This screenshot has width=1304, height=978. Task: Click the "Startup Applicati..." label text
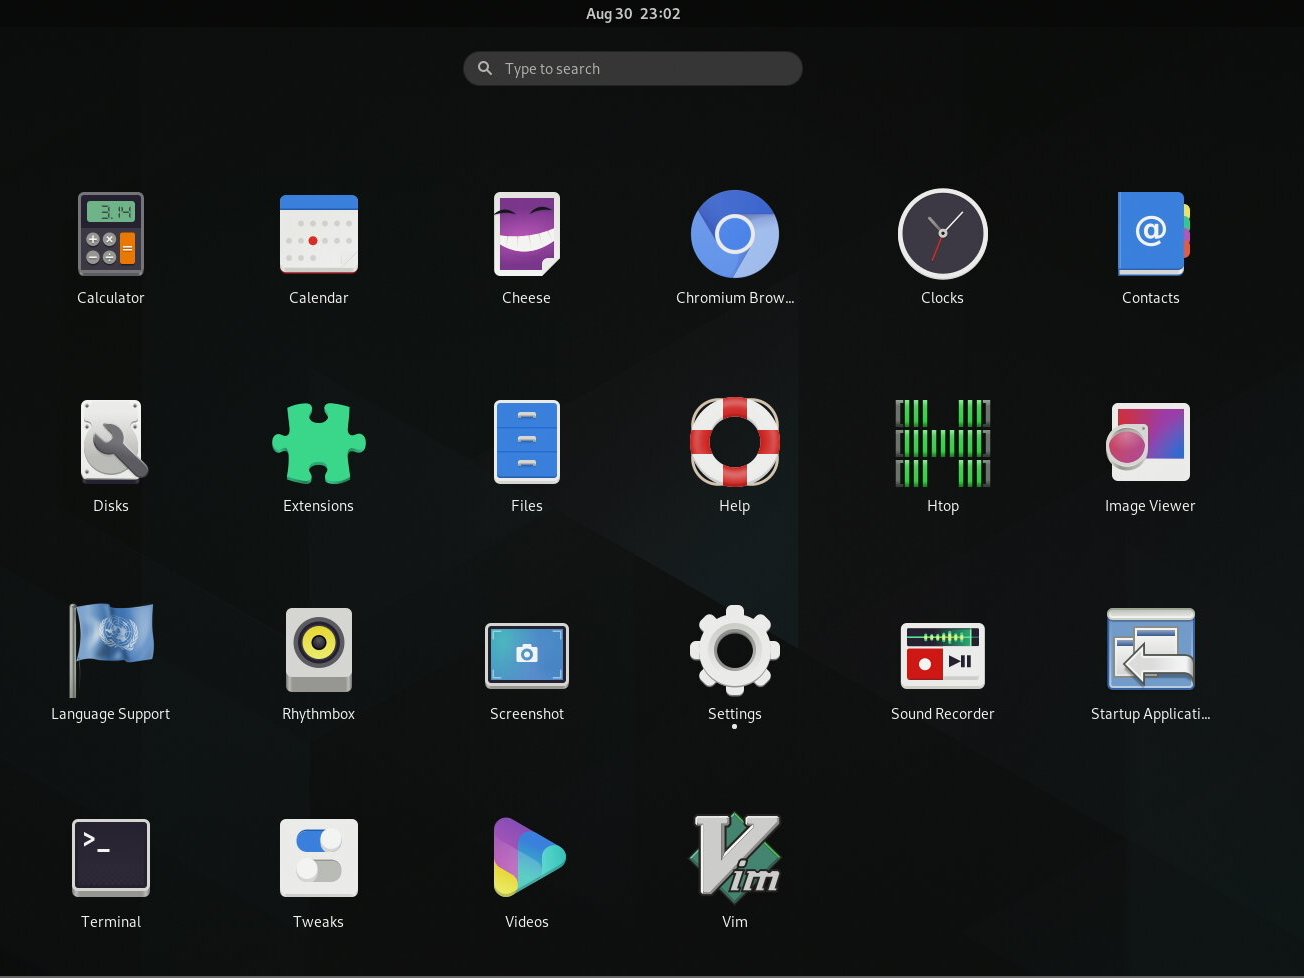point(1151,714)
